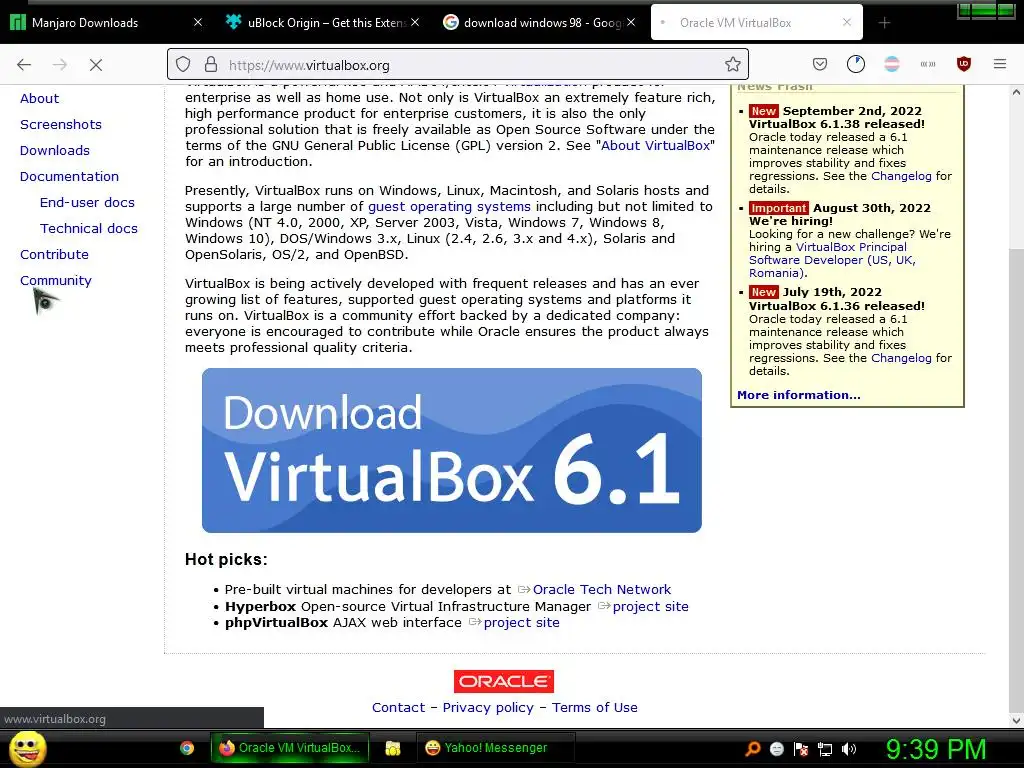Open Hyperbox project site link
The image size is (1024, 768).
click(x=650, y=607)
